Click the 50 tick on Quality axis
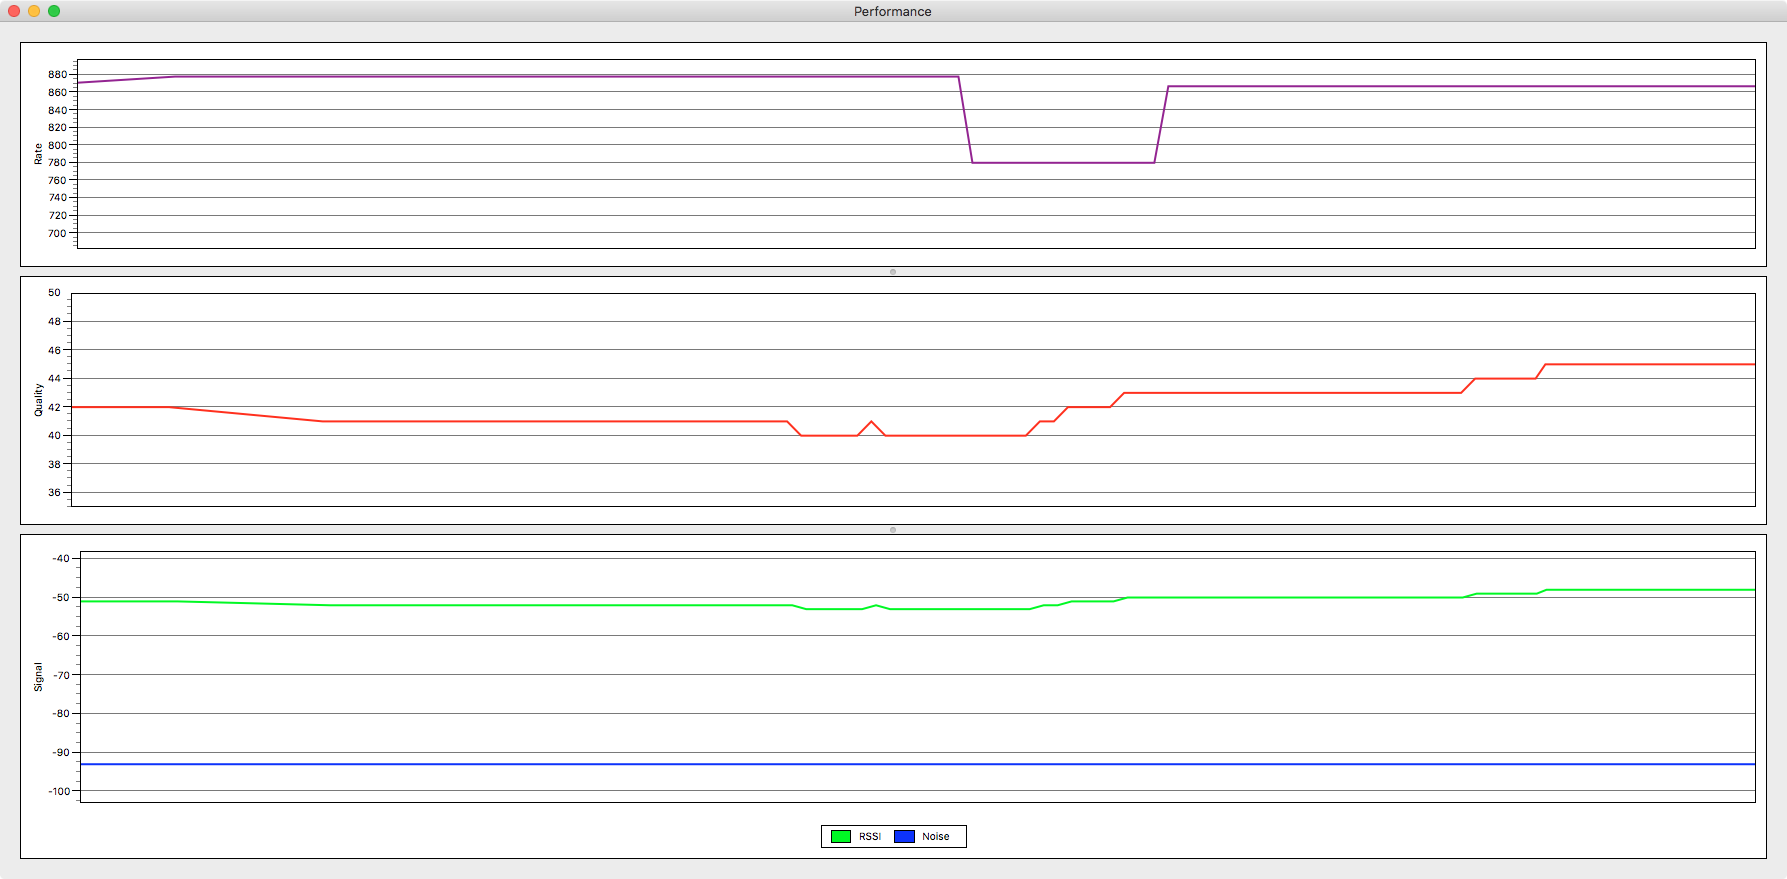1787x879 pixels. (x=54, y=293)
